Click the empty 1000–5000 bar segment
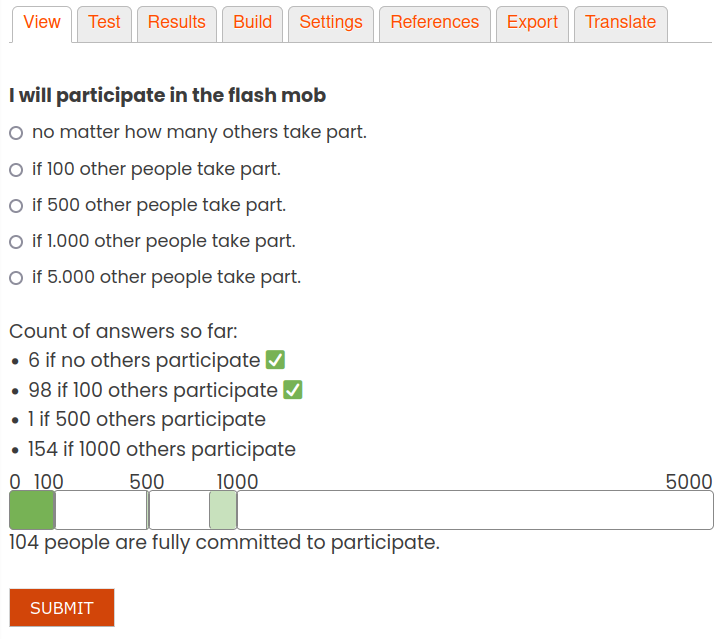 (x=475, y=510)
